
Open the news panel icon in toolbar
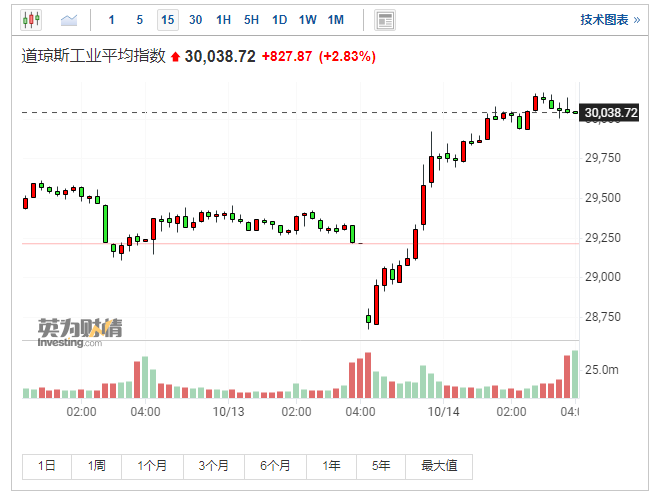coord(384,20)
